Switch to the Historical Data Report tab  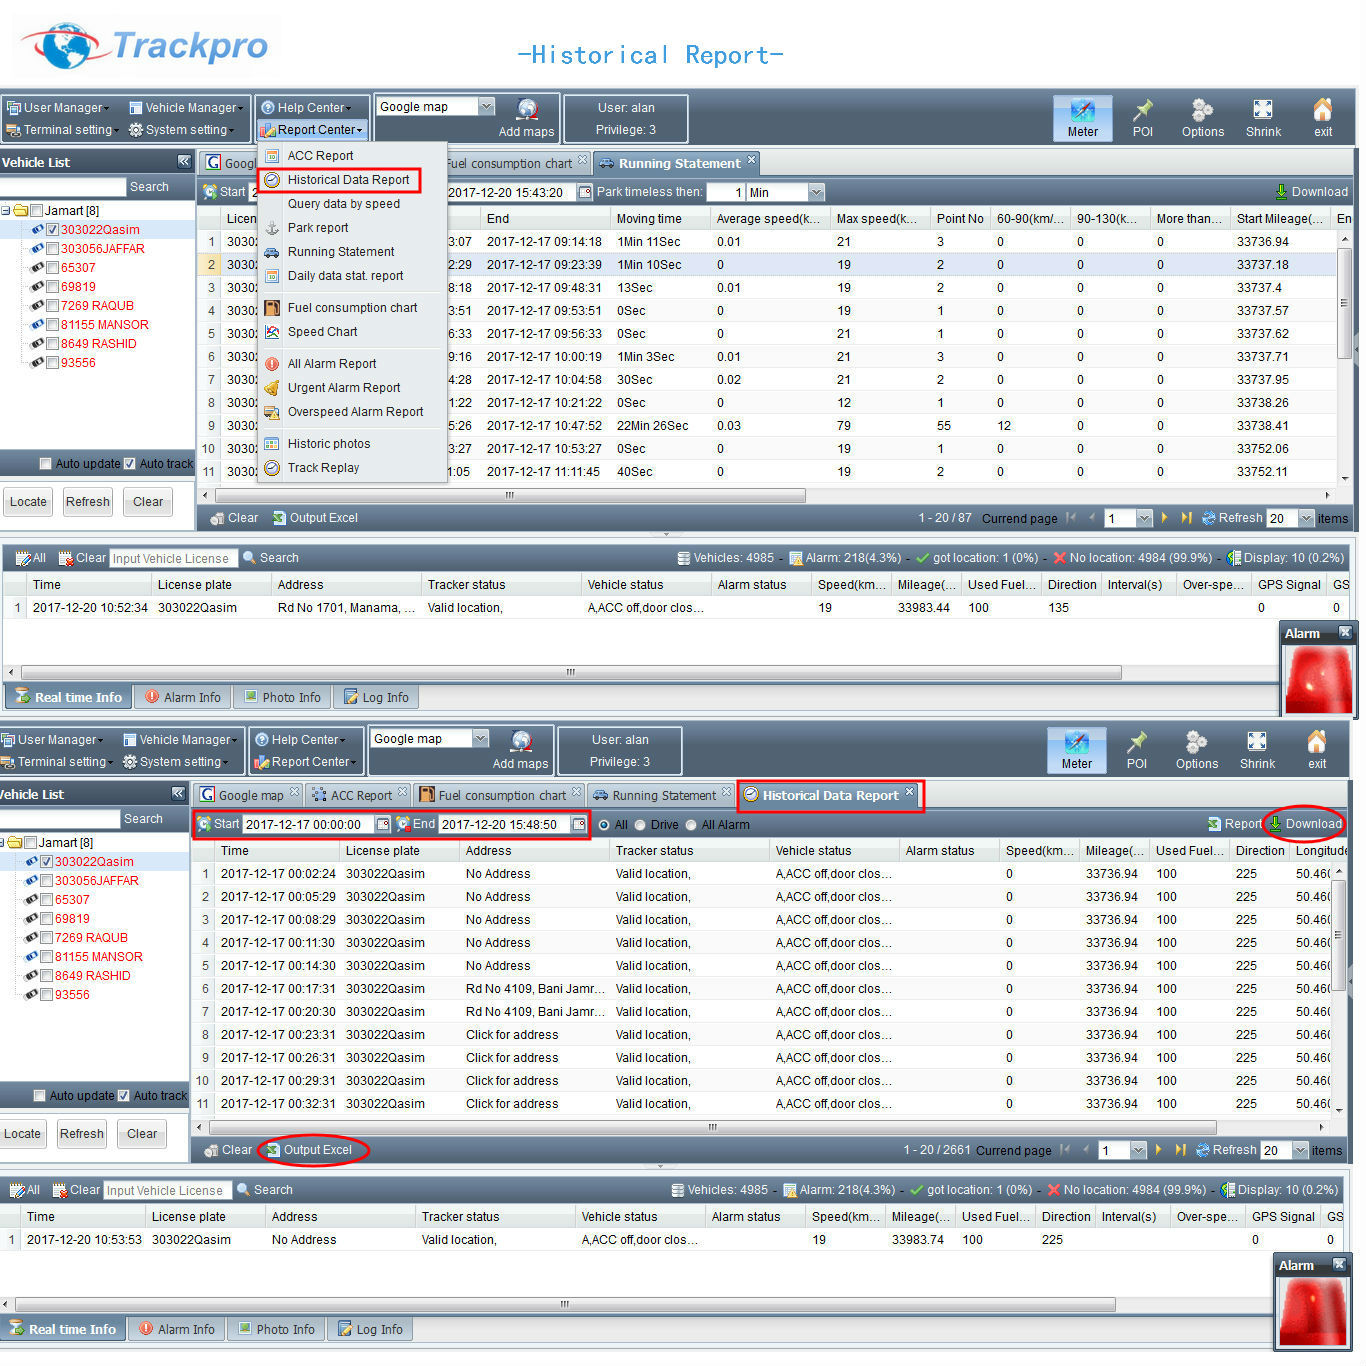click(829, 796)
